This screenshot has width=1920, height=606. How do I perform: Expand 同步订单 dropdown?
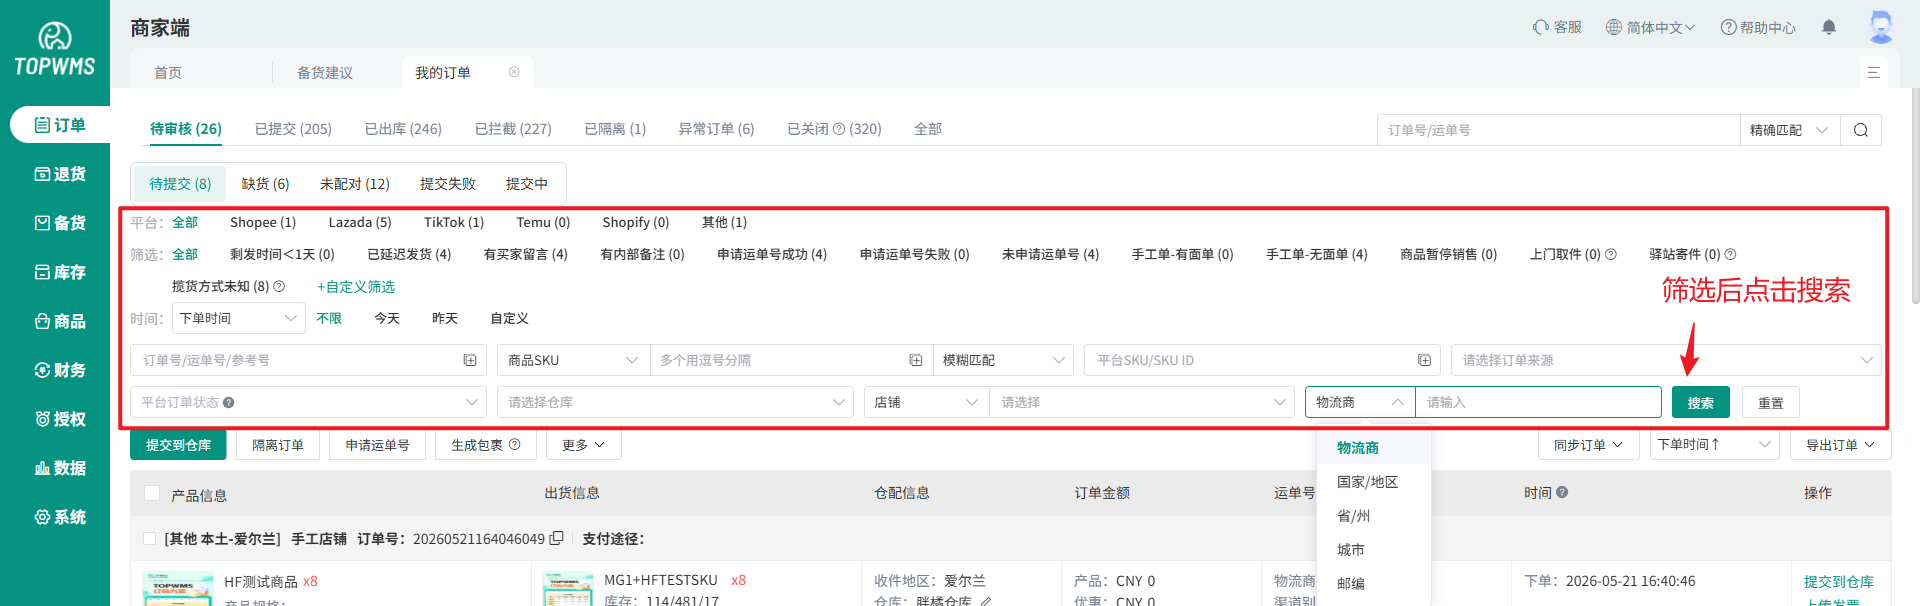[x=1588, y=445]
